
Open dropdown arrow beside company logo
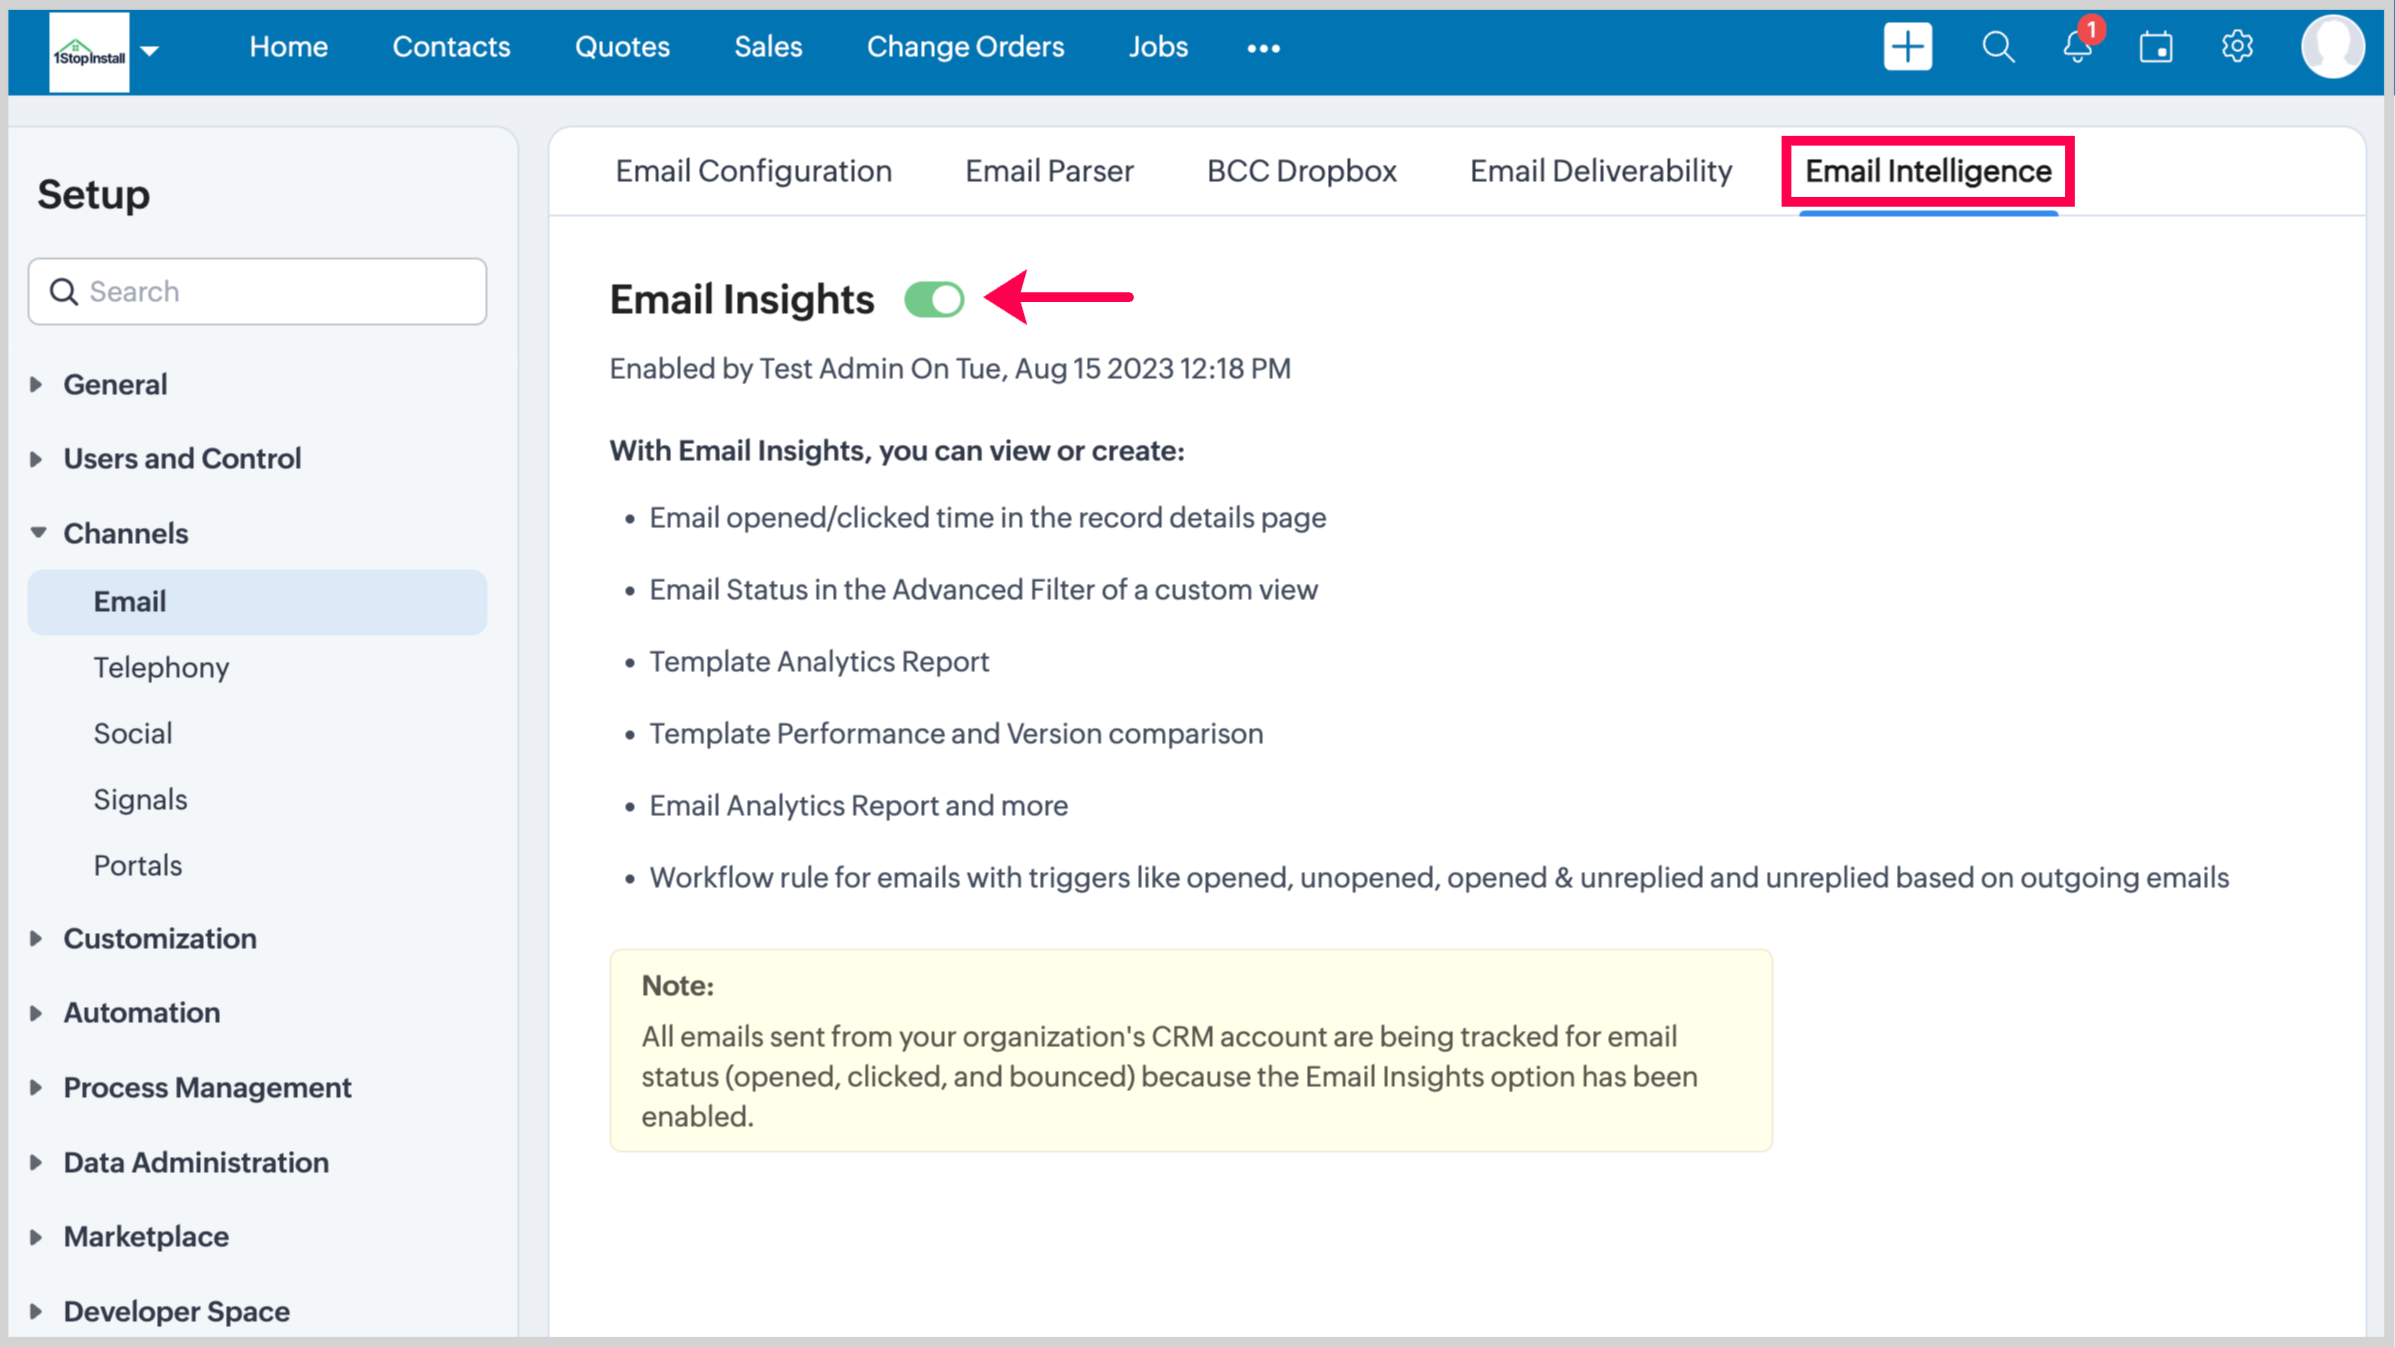pyautogui.click(x=150, y=50)
